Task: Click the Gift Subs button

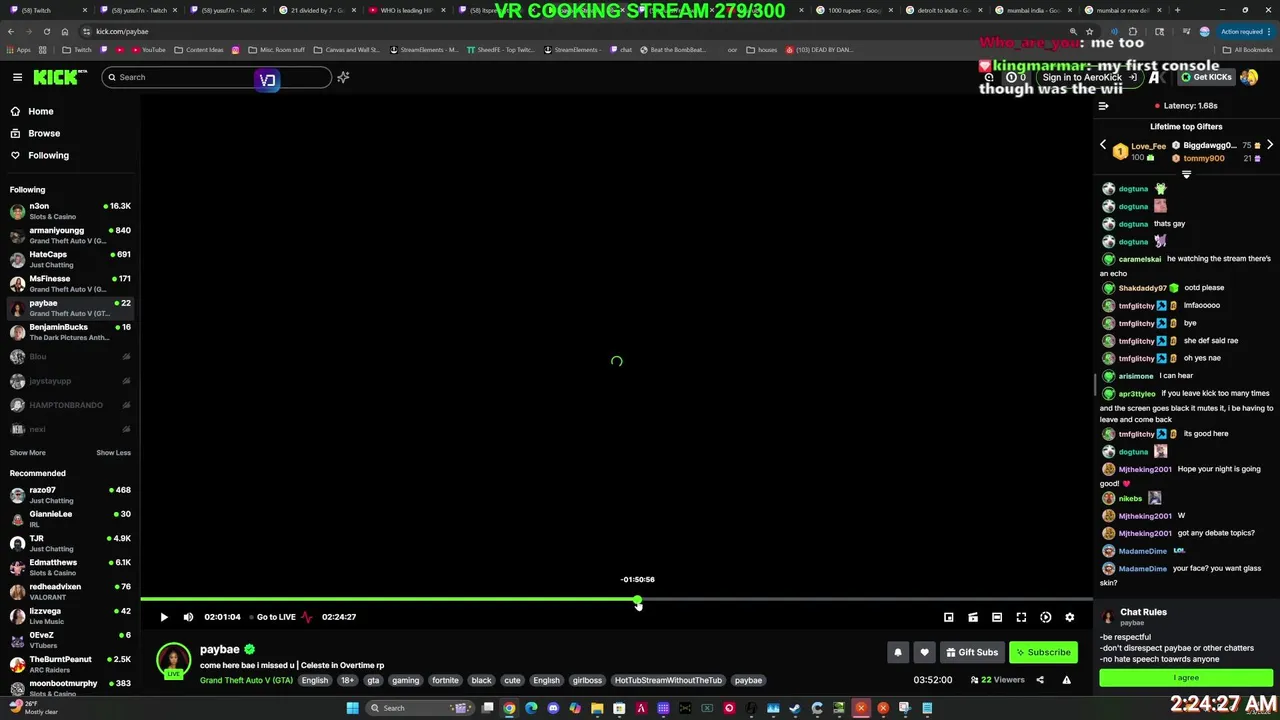Action: pos(972,652)
